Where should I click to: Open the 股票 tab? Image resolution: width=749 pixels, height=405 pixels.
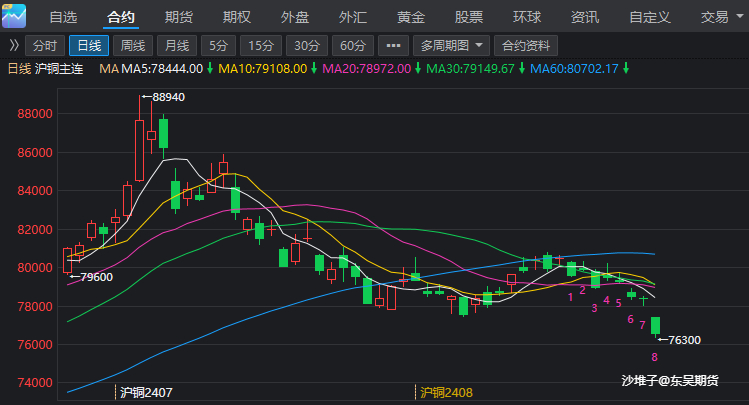tap(469, 17)
